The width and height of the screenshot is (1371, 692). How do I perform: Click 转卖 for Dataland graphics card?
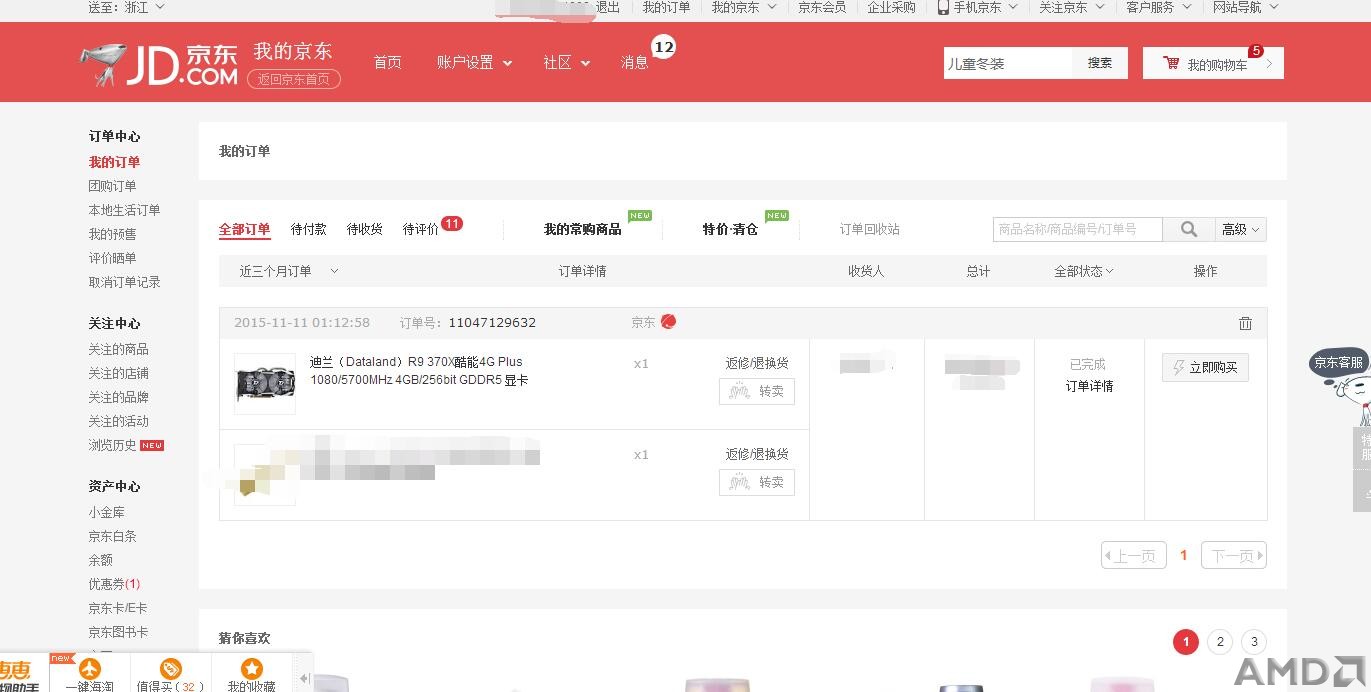pos(757,391)
